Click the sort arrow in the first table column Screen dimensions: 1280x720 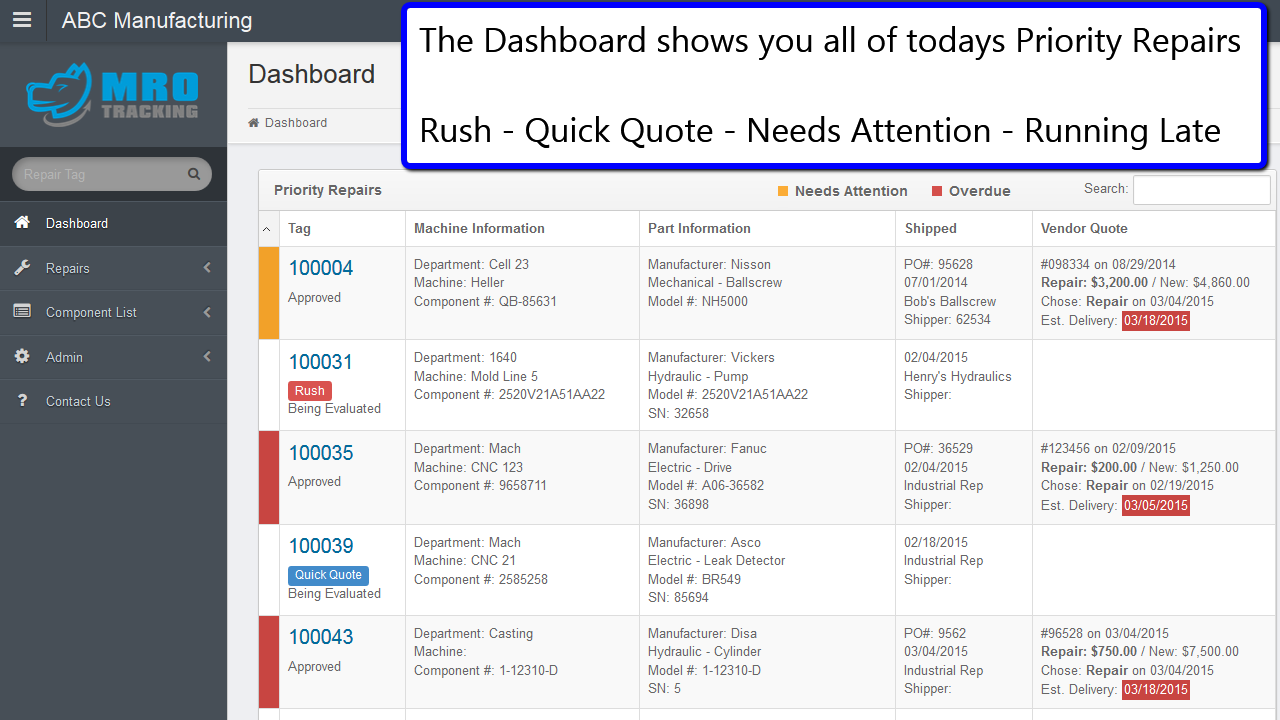tap(266, 229)
